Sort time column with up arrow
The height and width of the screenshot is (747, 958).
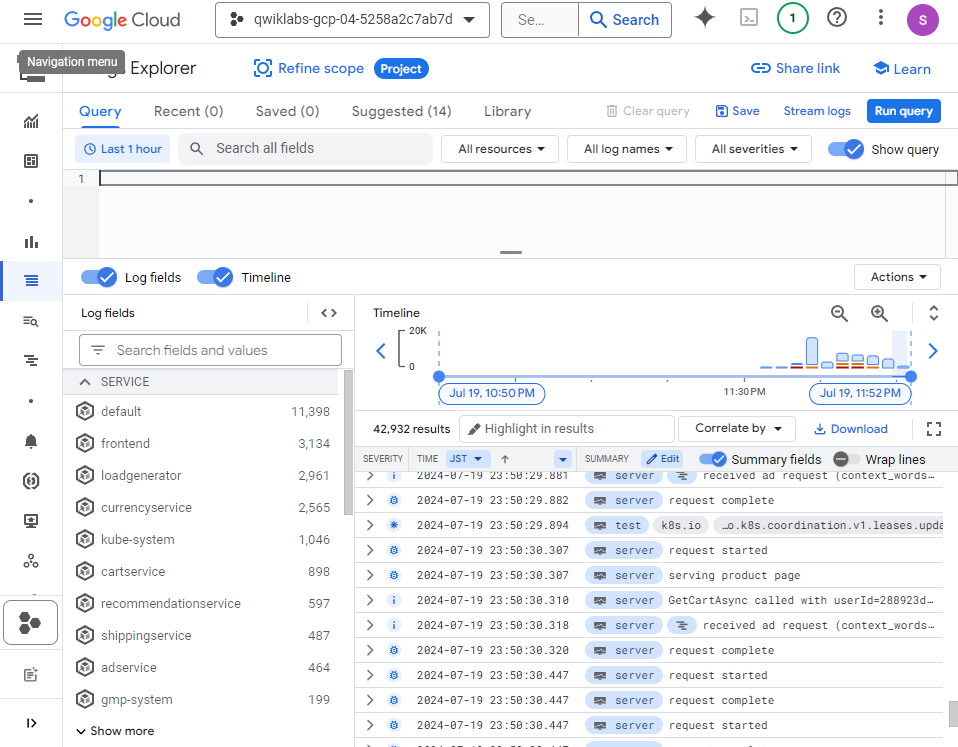point(505,459)
